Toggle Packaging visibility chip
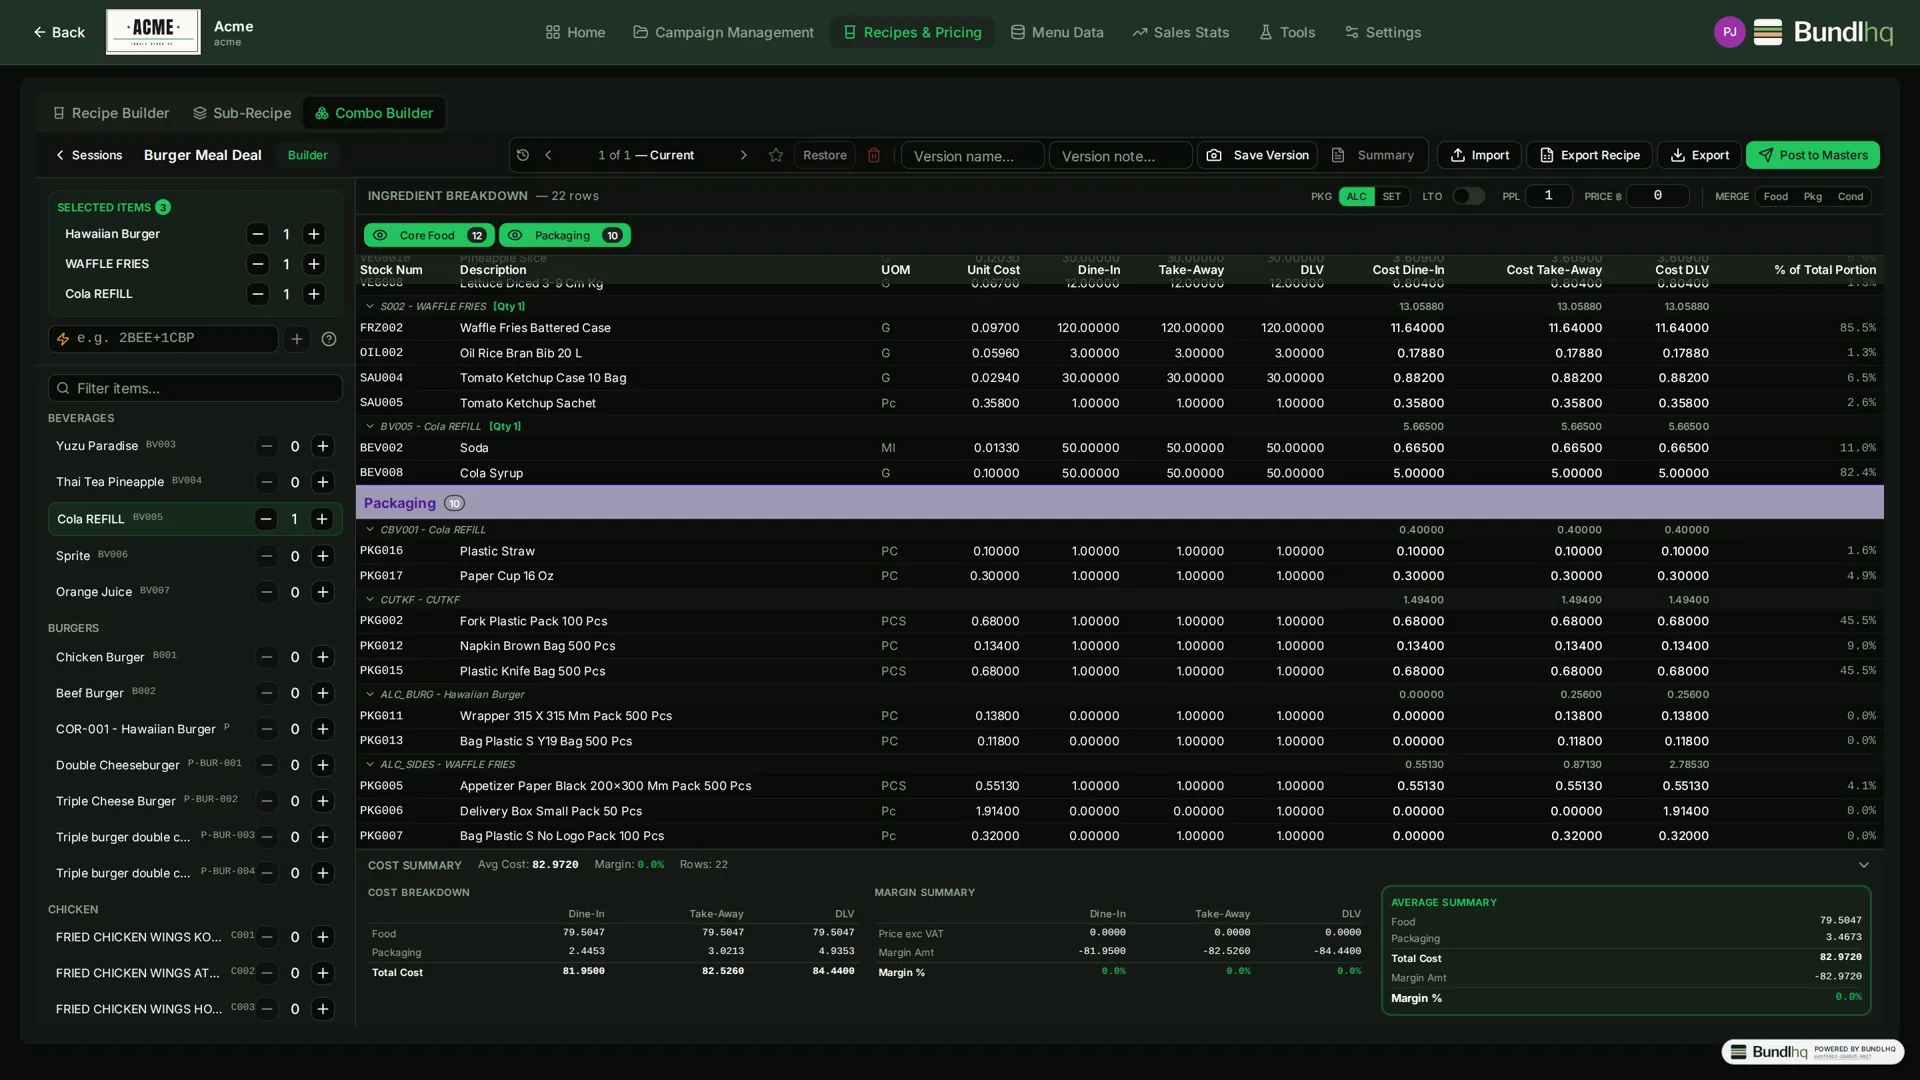Viewport: 1920px width, 1080px height. (564, 235)
